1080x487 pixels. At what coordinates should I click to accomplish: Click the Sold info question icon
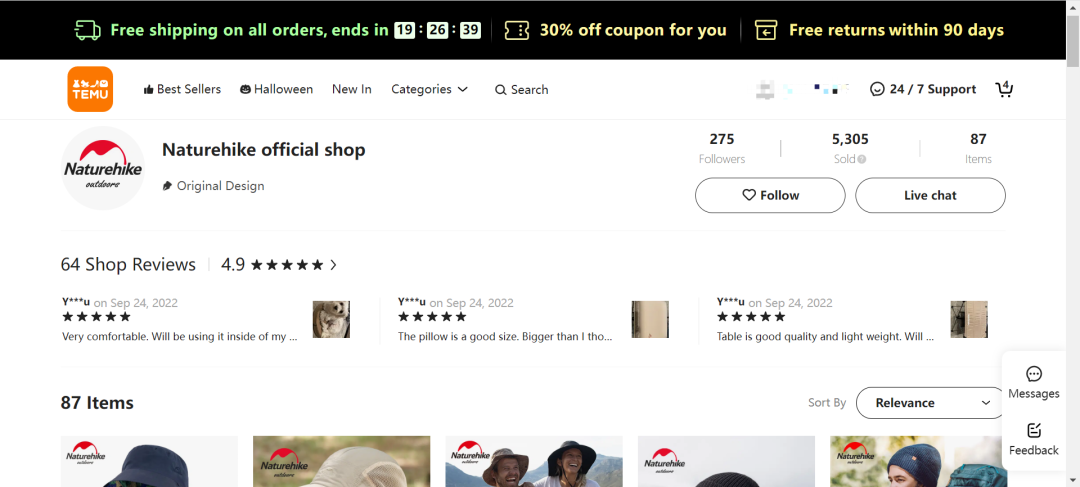[862, 159]
